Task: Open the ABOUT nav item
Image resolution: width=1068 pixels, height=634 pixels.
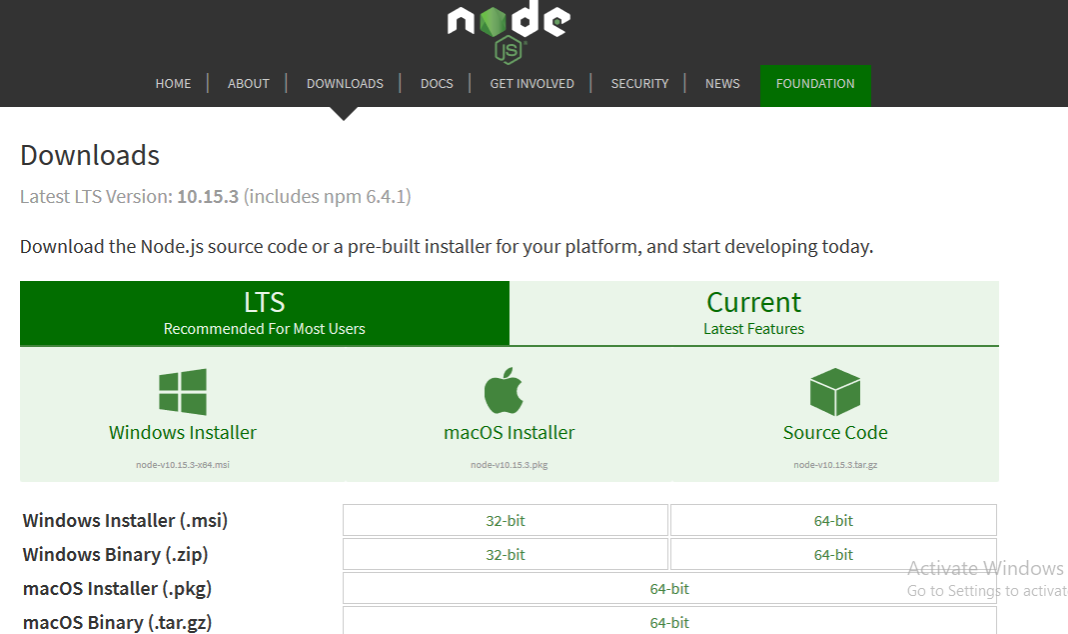Action: click(x=249, y=84)
